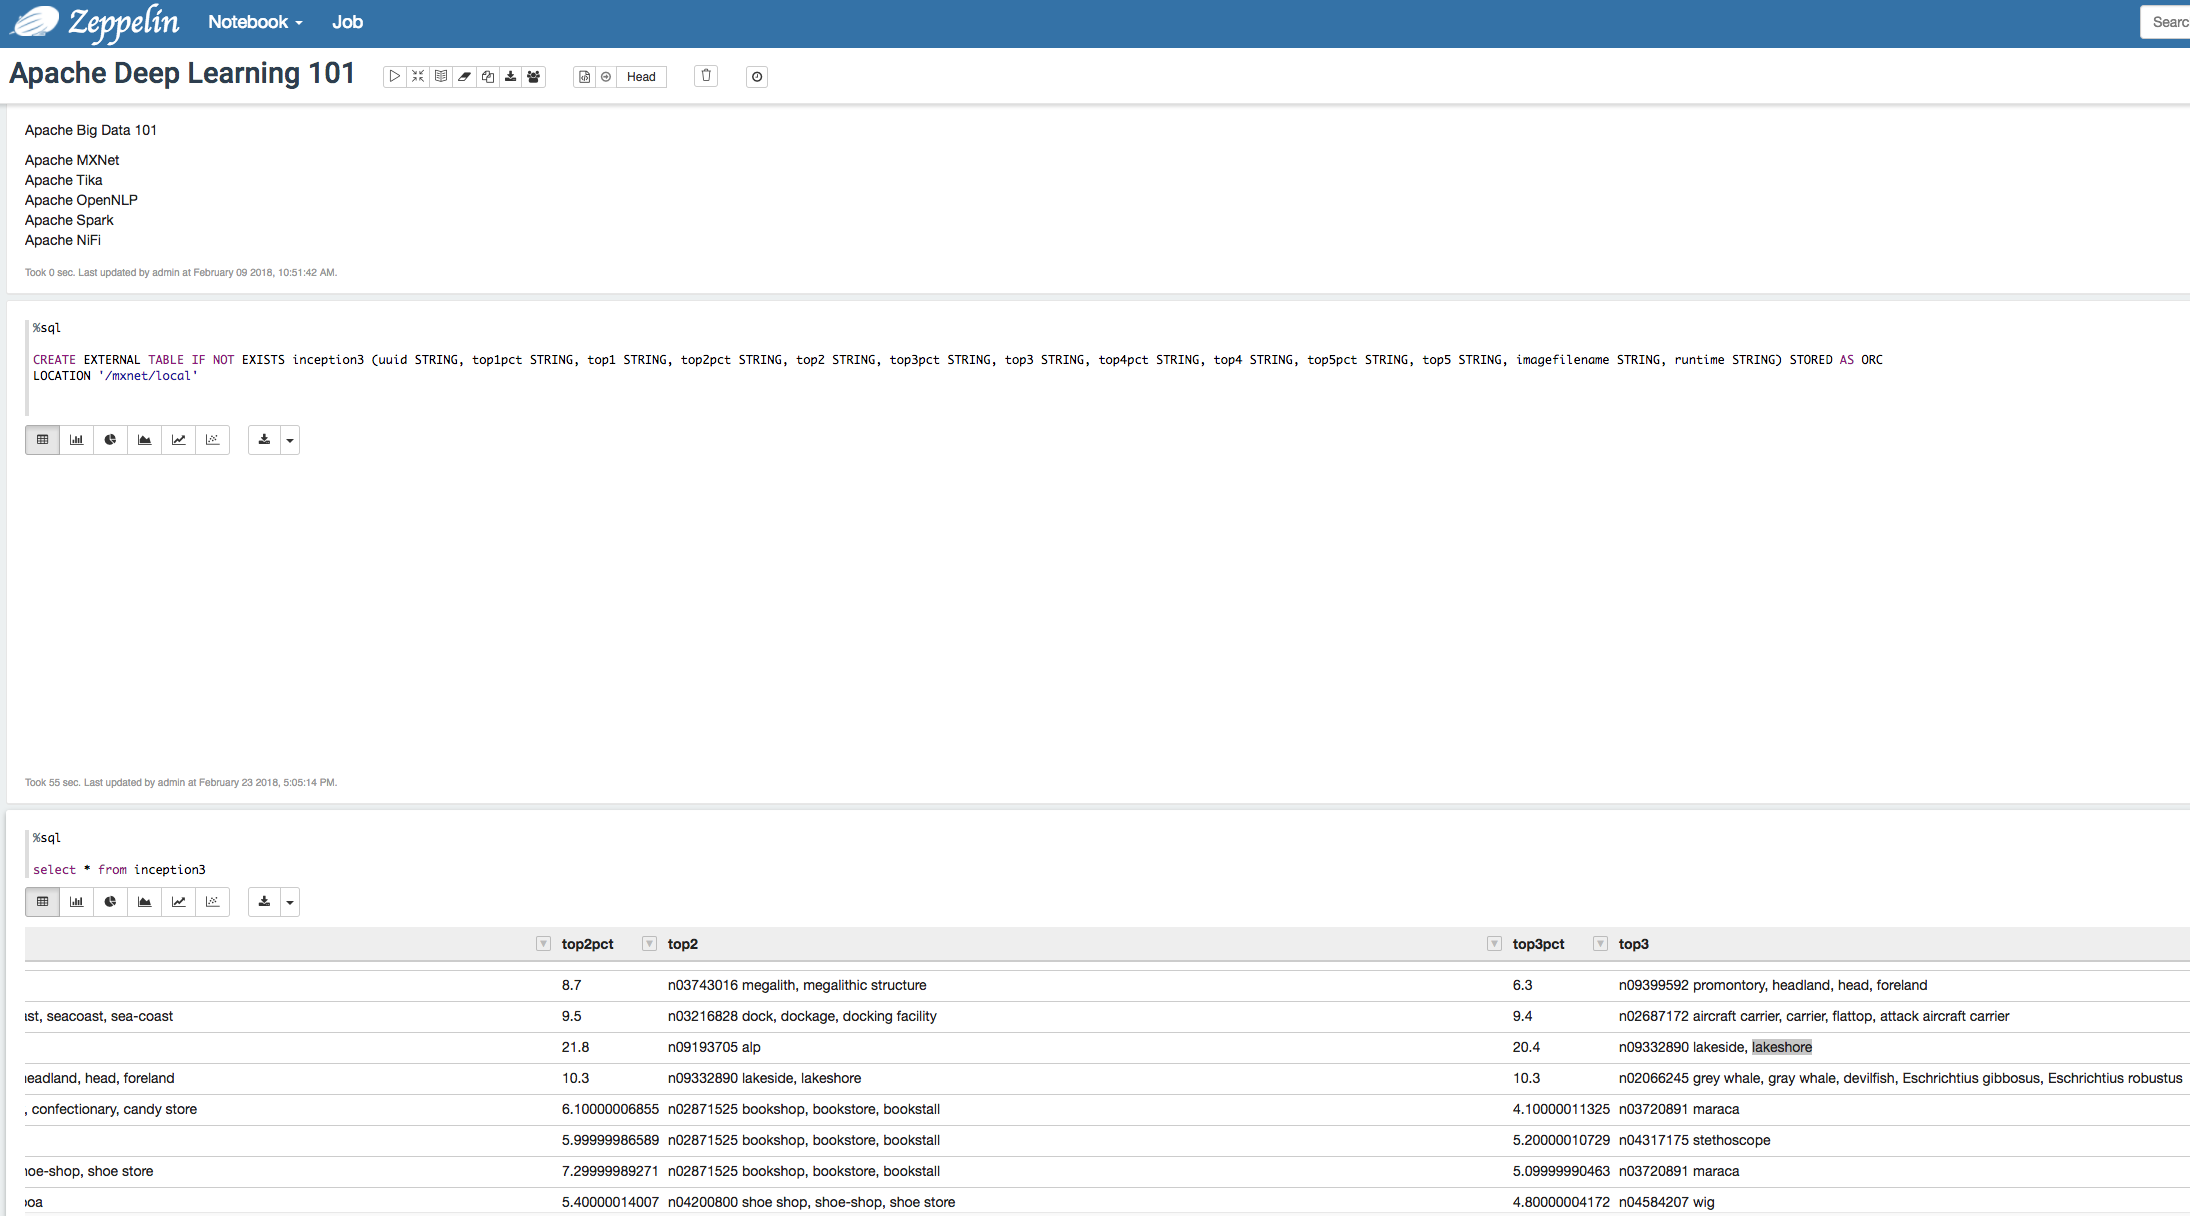2190x1216 pixels.
Task: Click the show/hide code icon
Action: 418,77
